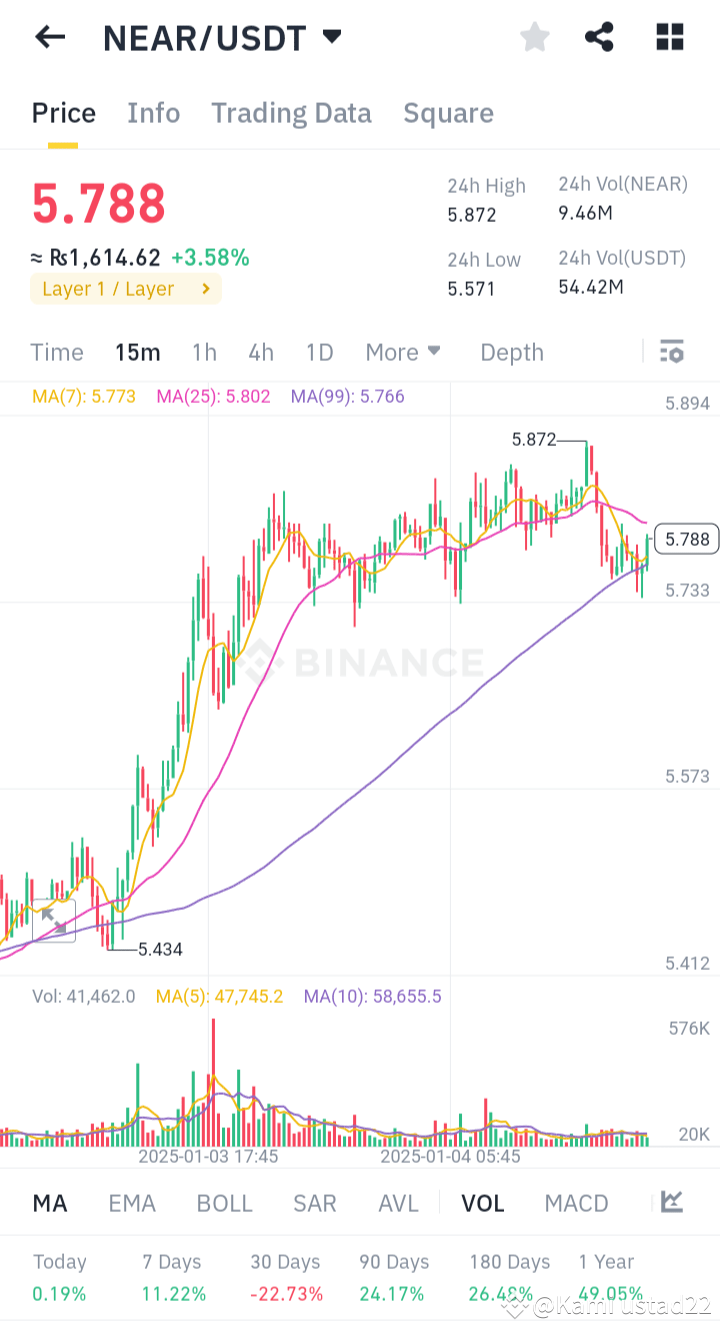Share the NEAR/USDT chart
This screenshot has height=1328, width=720.
click(599, 37)
